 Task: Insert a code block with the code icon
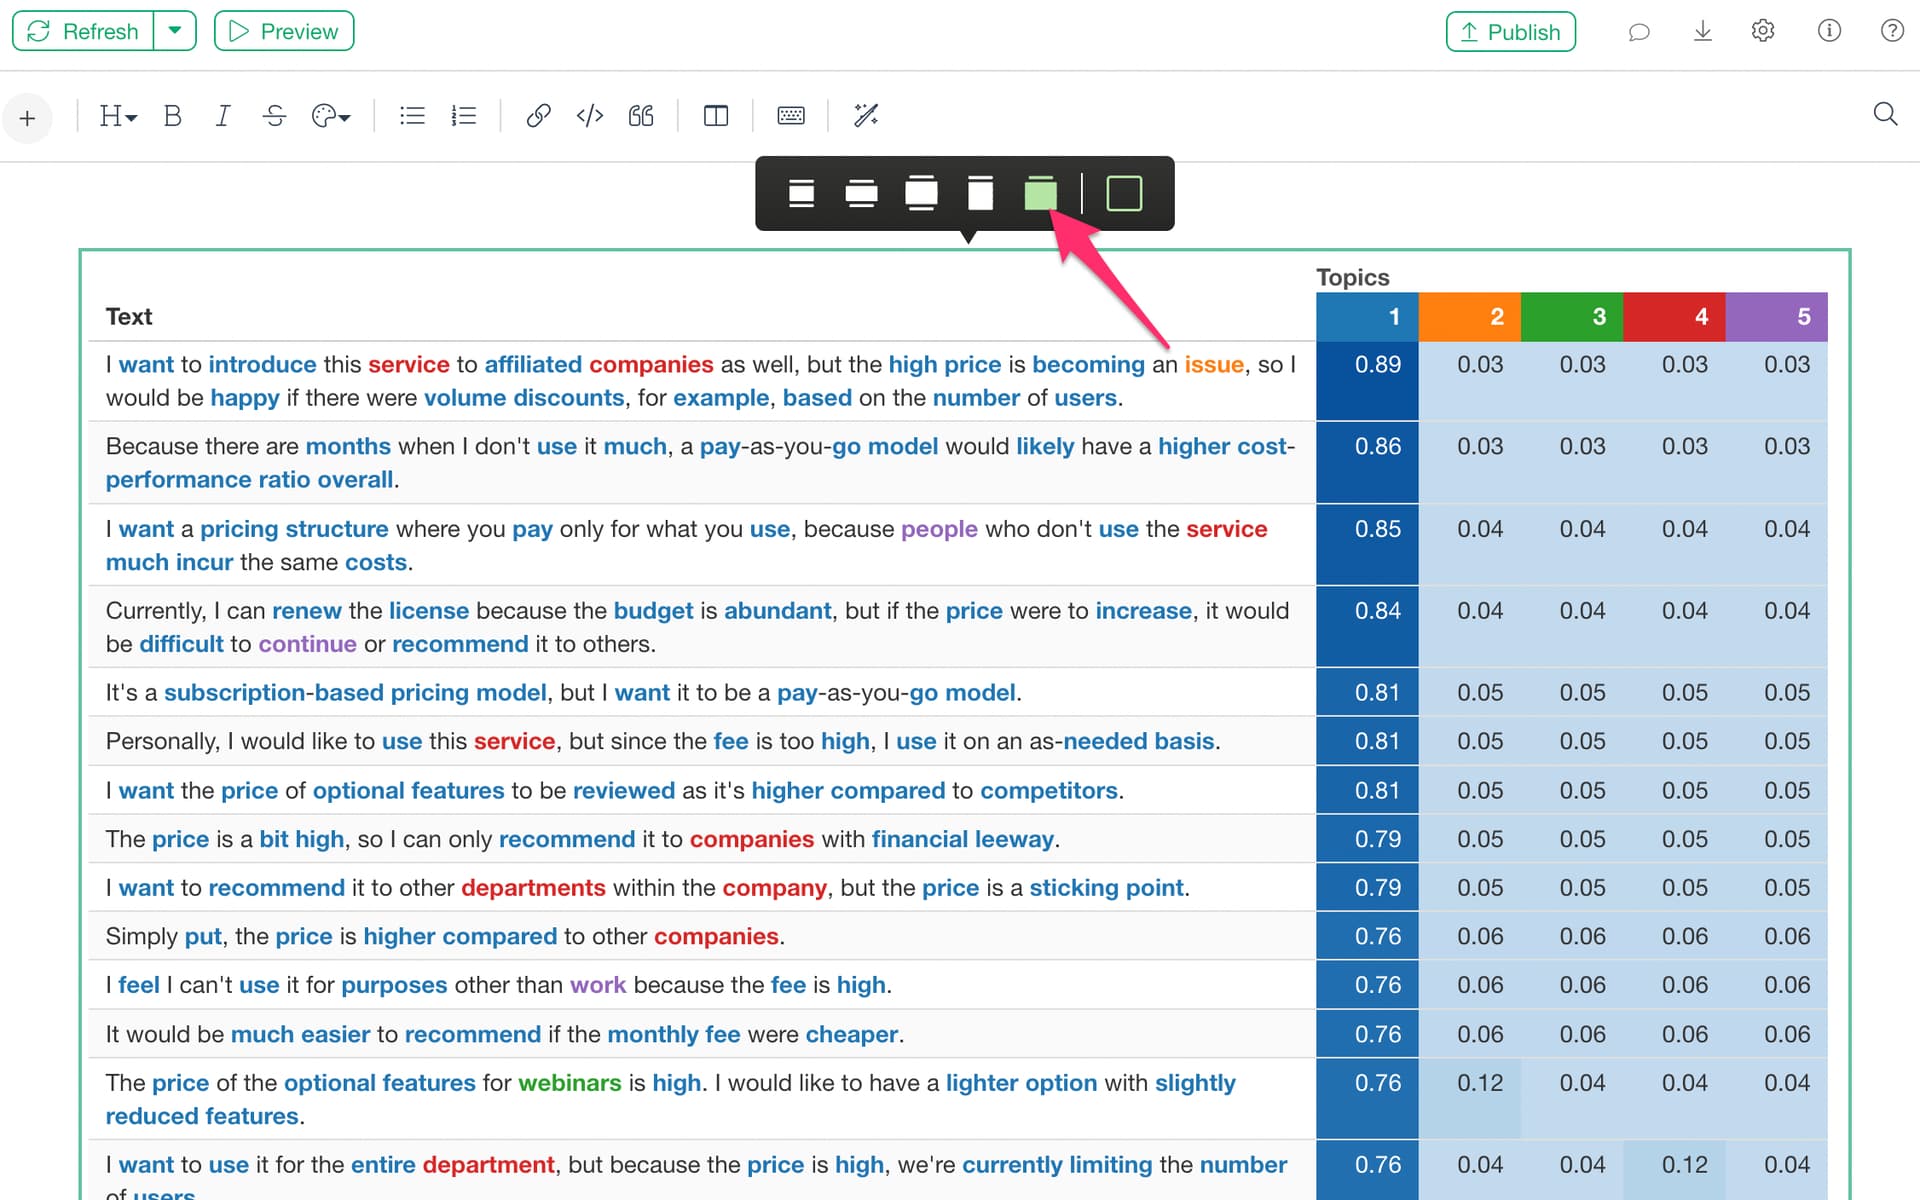pyautogui.click(x=590, y=116)
